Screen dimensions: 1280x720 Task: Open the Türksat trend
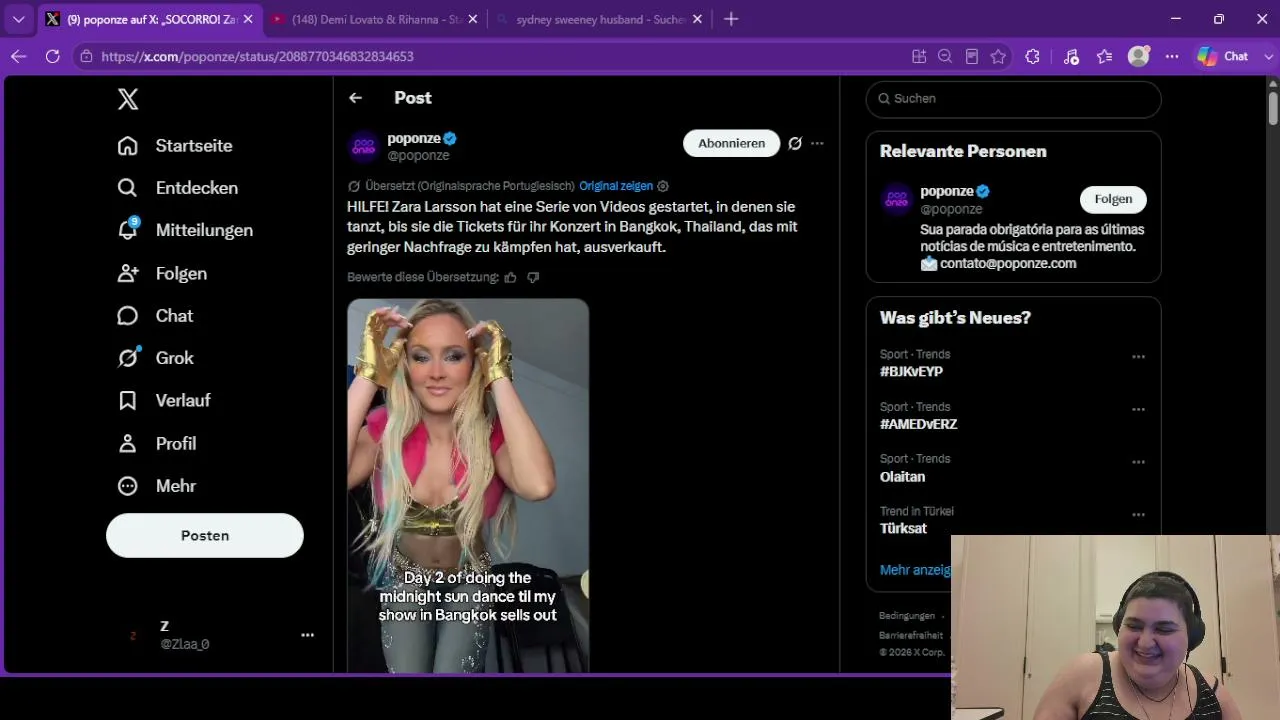click(x=903, y=529)
